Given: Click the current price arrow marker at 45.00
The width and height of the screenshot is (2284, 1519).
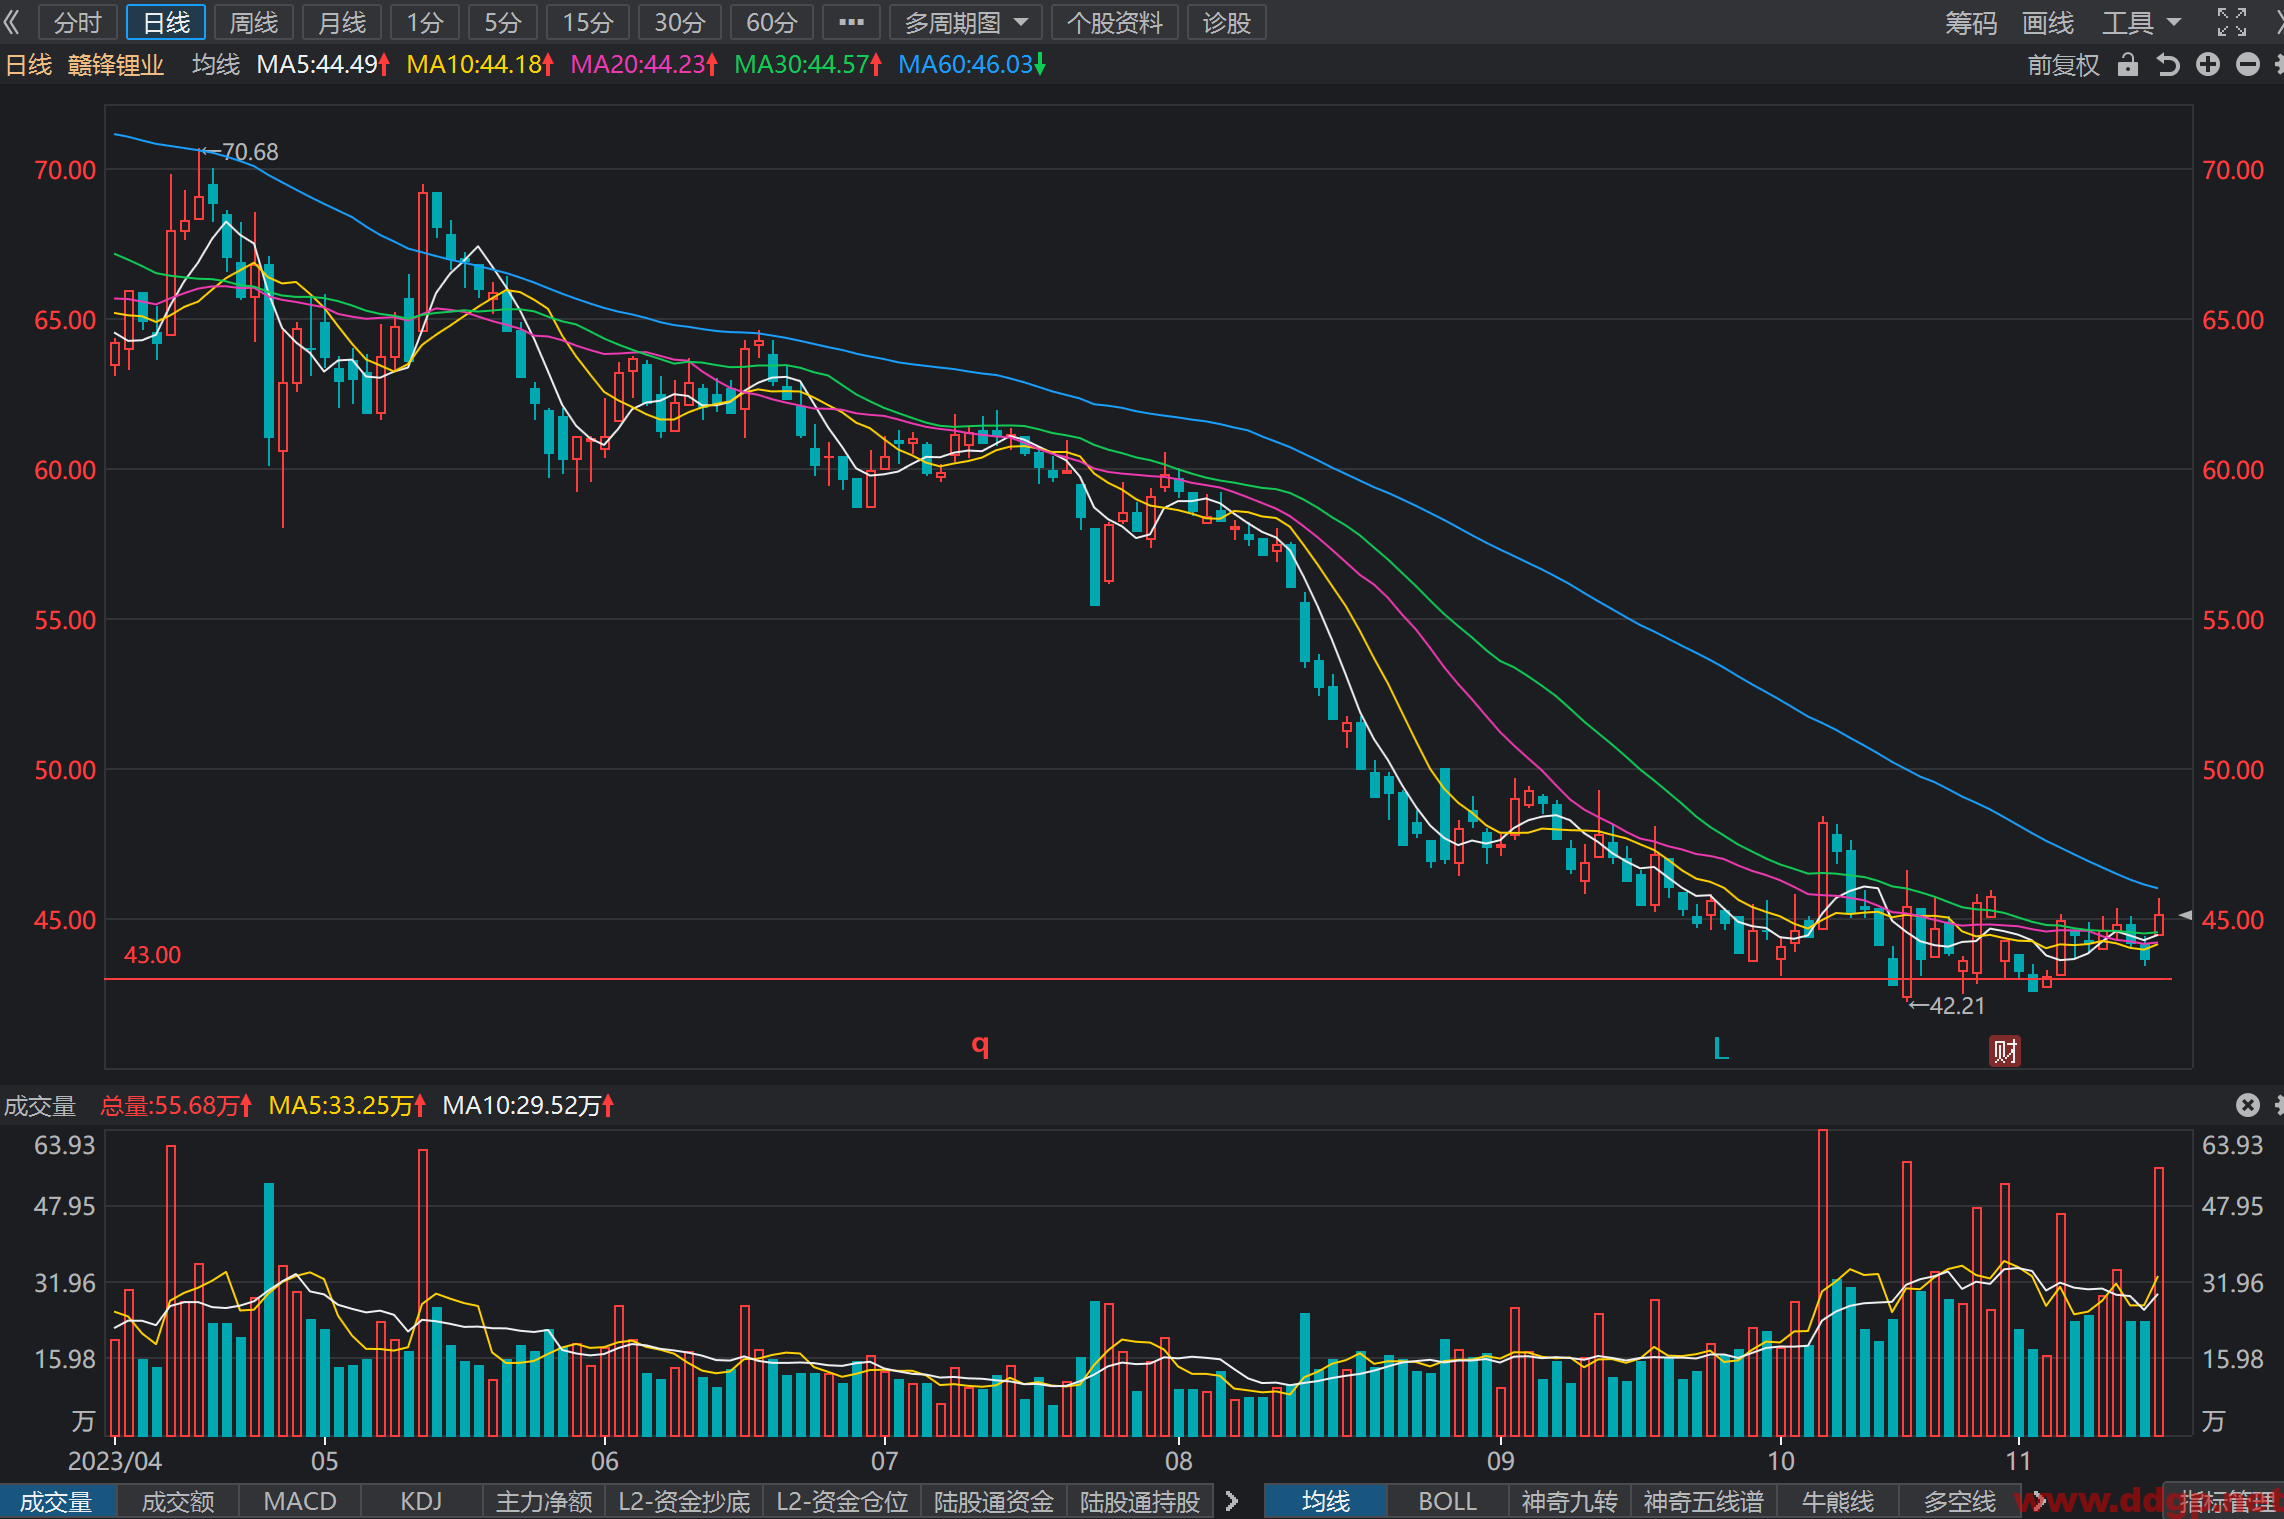Looking at the screenshot, I should click(2185, 915).
